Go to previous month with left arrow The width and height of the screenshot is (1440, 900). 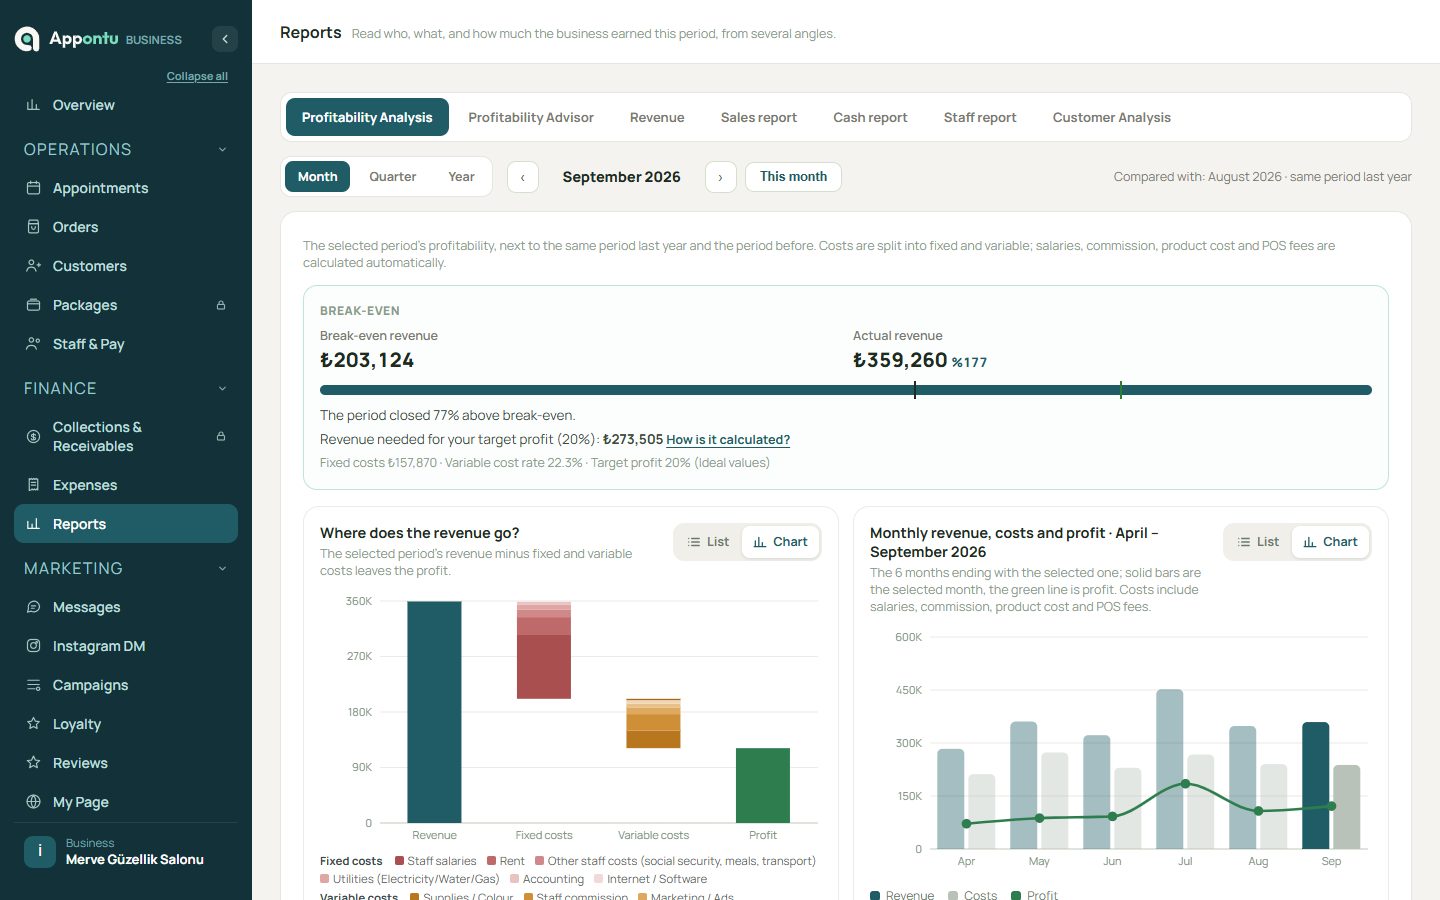click(x=523, y=177)
